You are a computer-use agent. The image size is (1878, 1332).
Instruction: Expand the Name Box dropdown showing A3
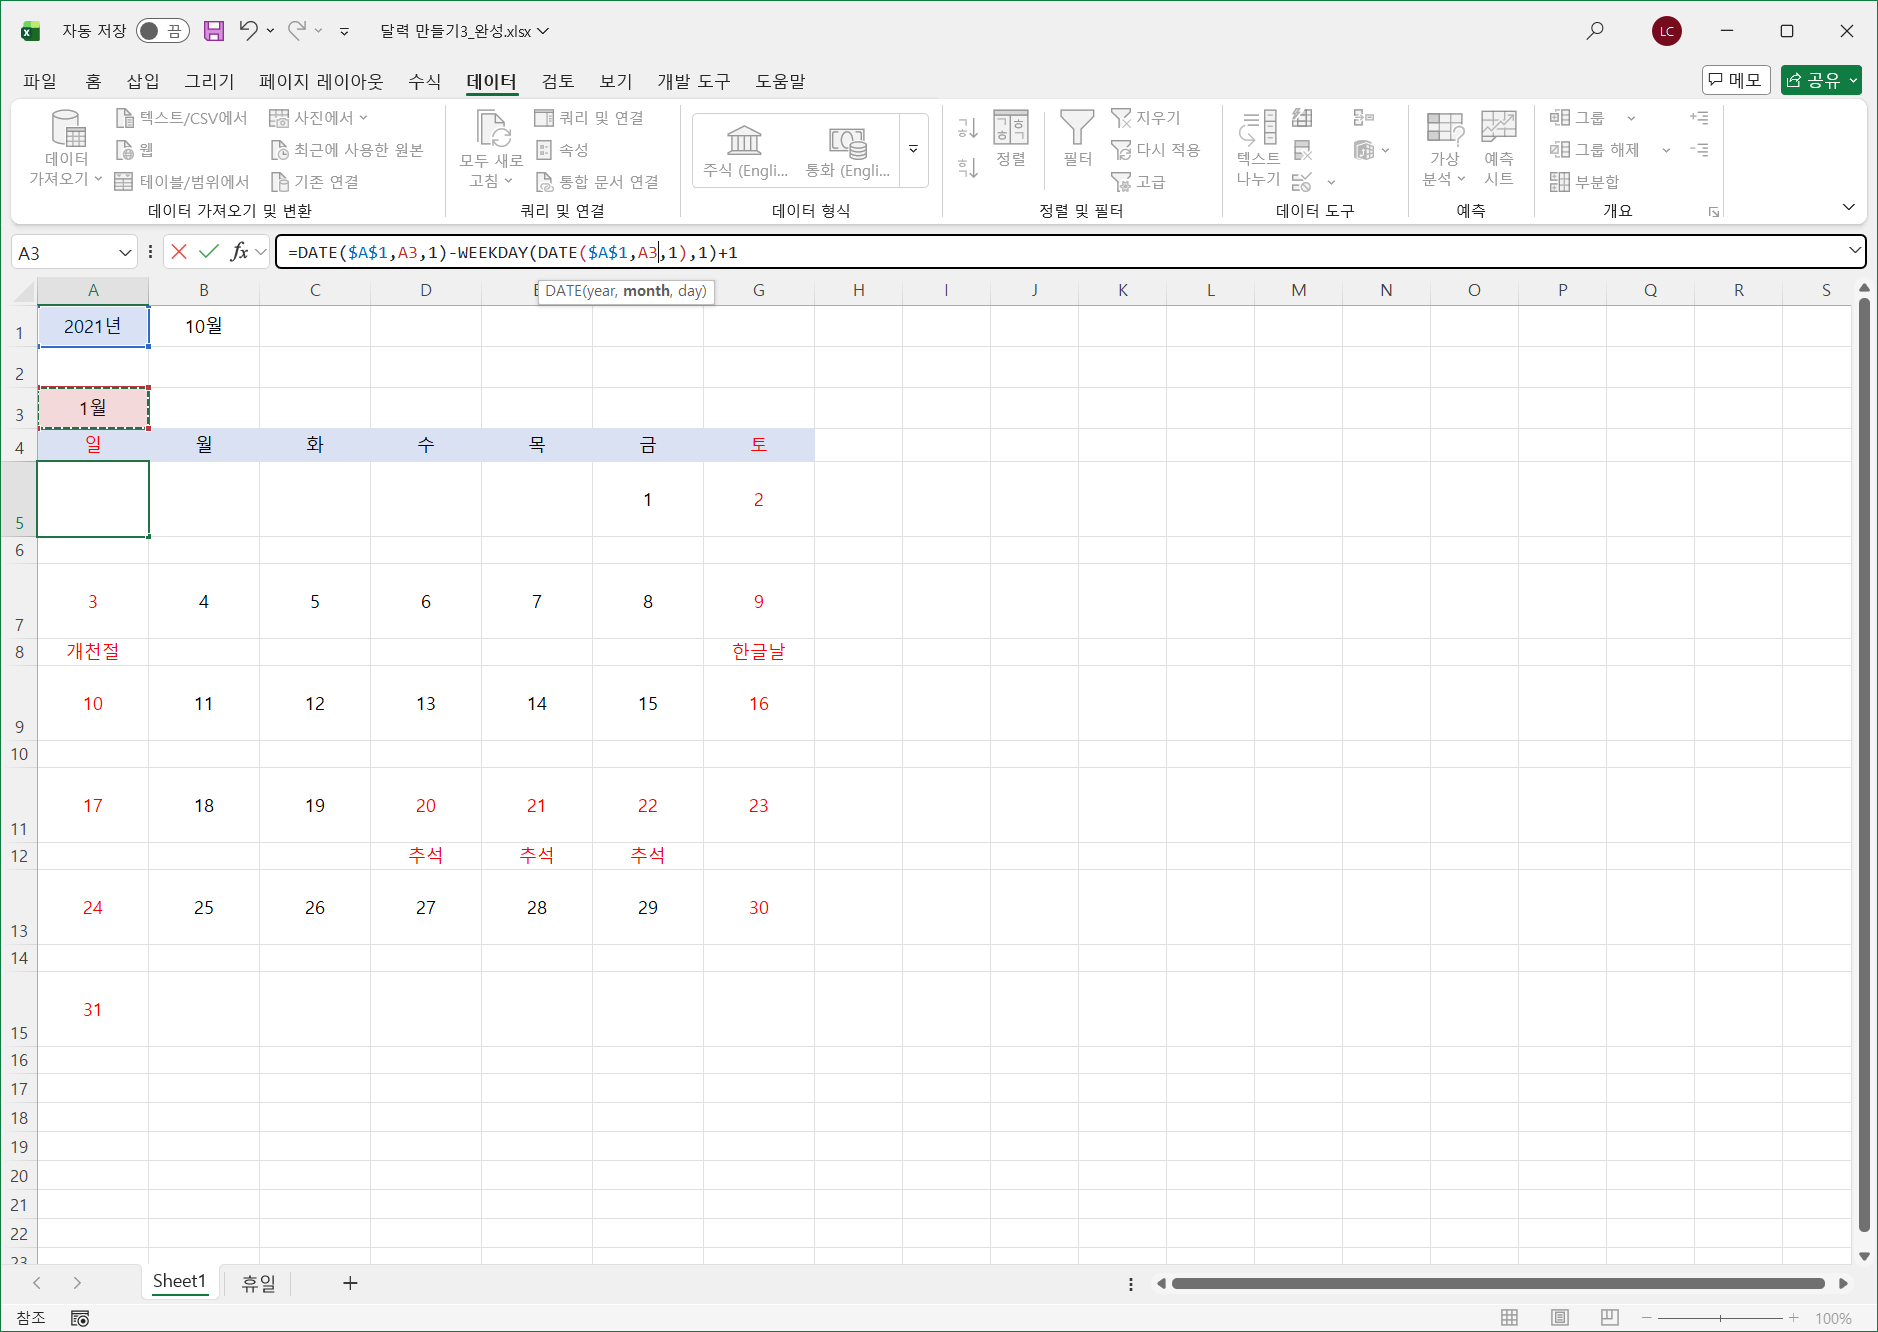click(x=125, y=253)
